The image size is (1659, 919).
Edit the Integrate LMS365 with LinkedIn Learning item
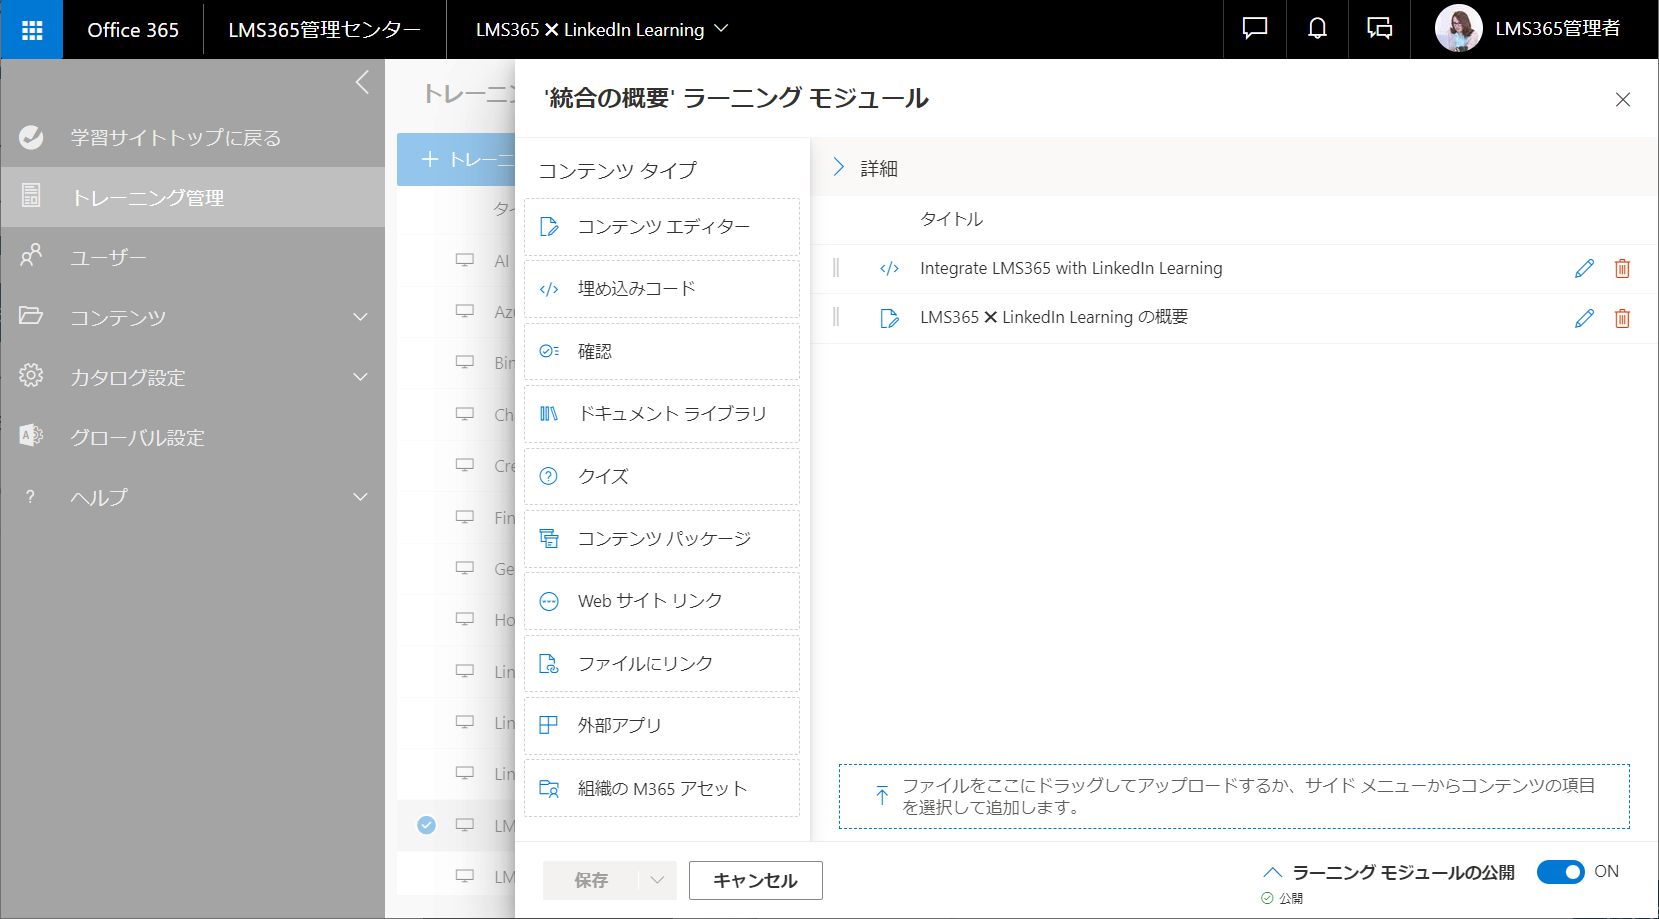[x=1584, y=268]
